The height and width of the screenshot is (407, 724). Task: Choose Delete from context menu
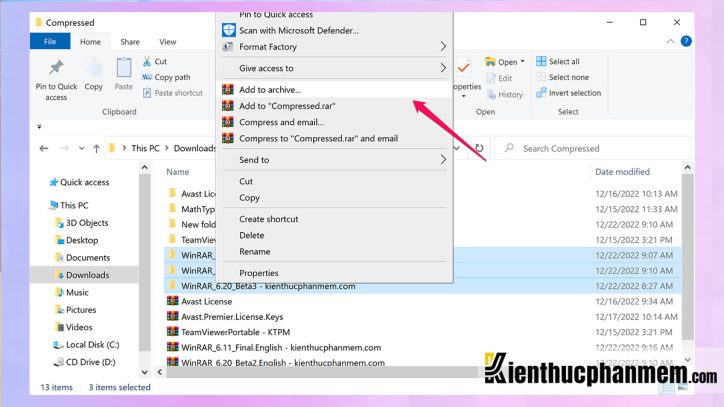[x=333, y=235]
